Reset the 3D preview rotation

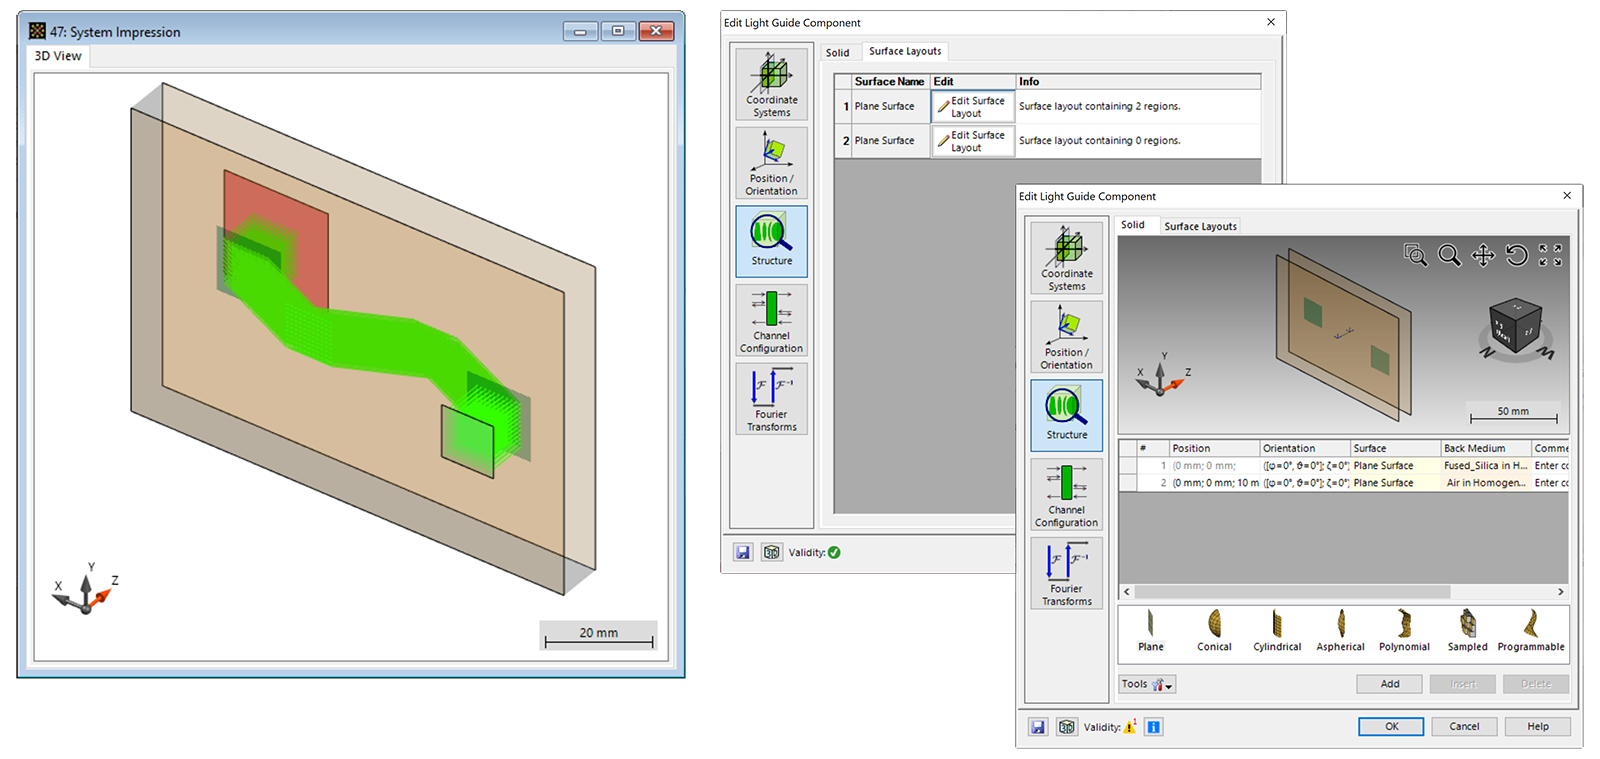tap(1517, 256)
